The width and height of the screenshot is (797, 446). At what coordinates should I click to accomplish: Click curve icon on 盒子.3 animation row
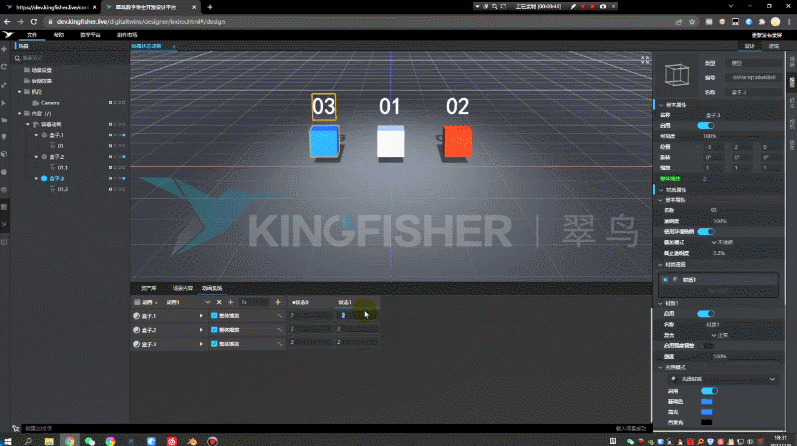pos(279,344)
